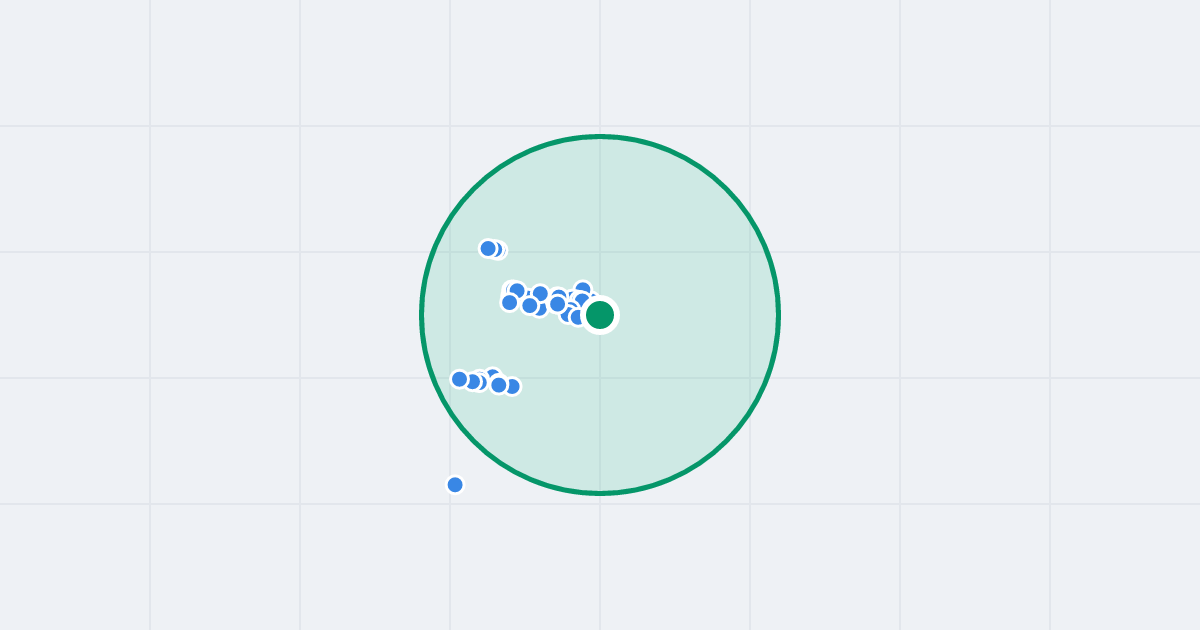Screen dimensions: 1200x630
Task: Click the empty shaded area right of the green marker
Action: (x=690, y=315)
